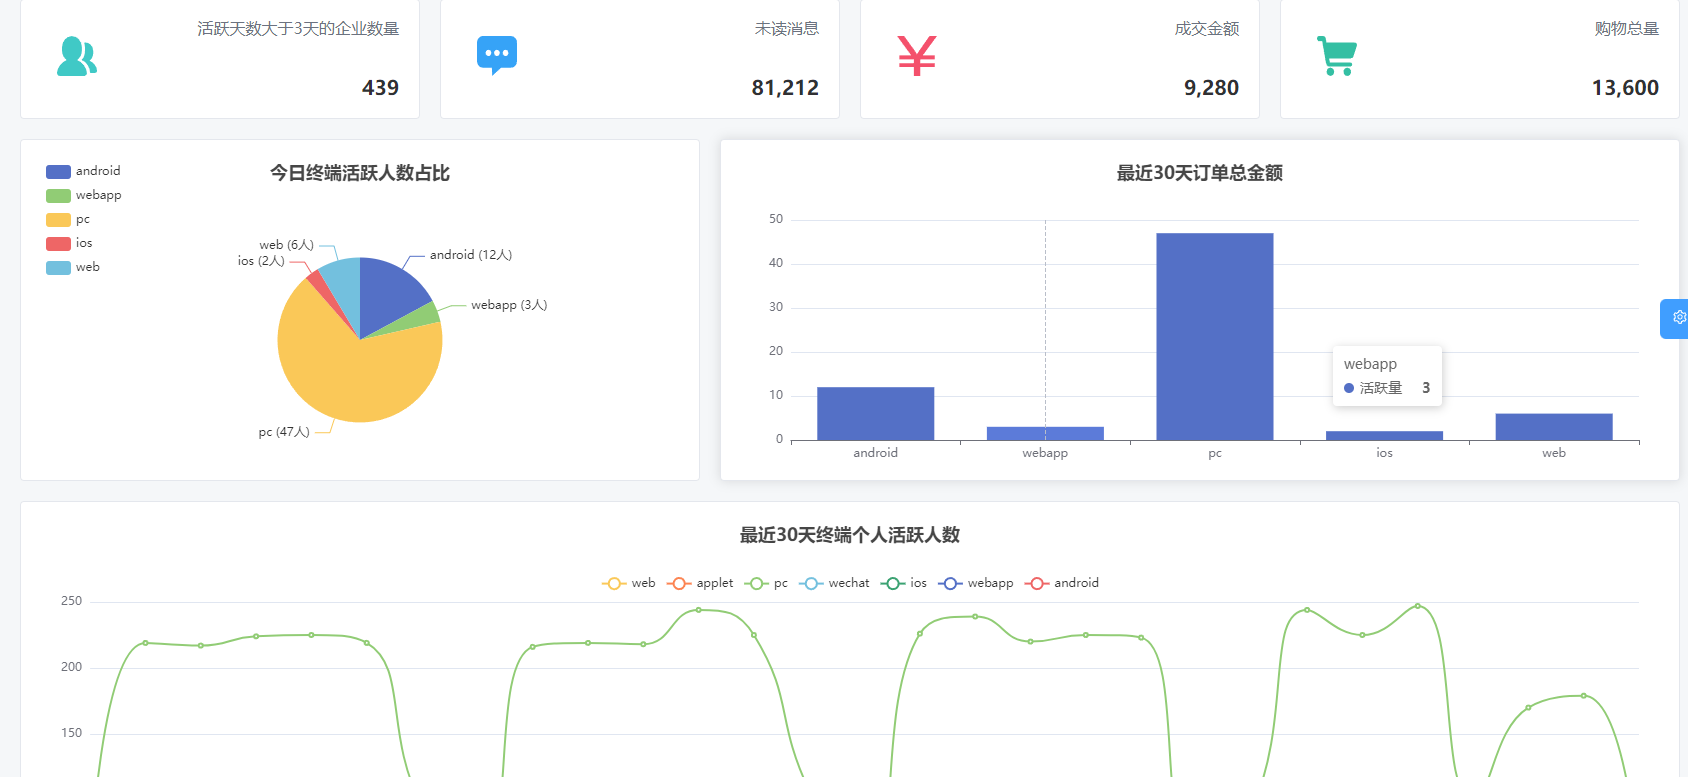Click the webapp bar in order chart
Screen dimensions: 1688x777
point(1045,433)
